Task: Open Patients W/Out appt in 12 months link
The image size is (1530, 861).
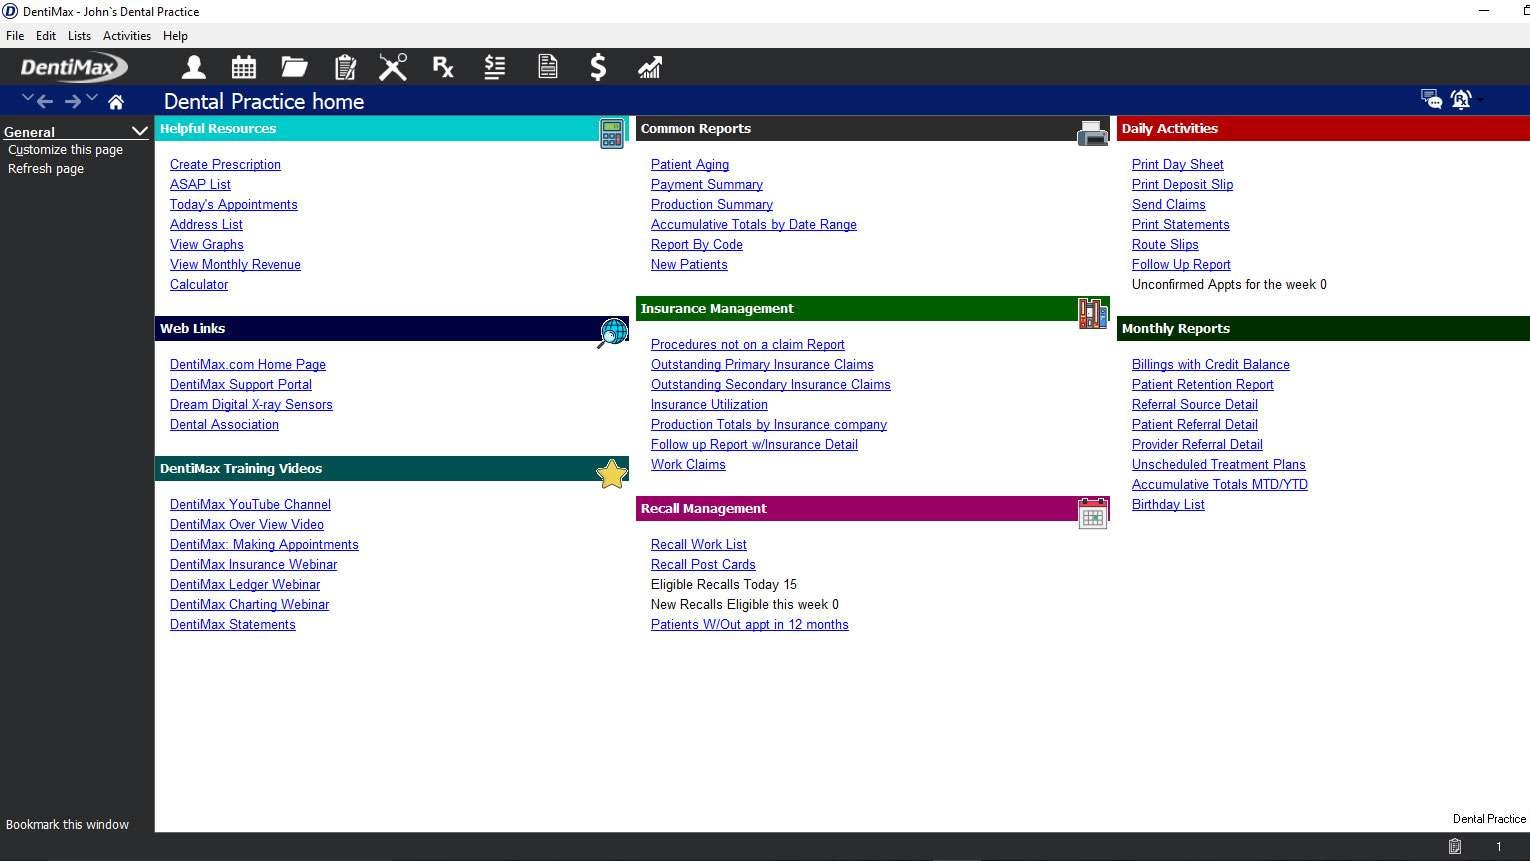Action: pos(750,625)
